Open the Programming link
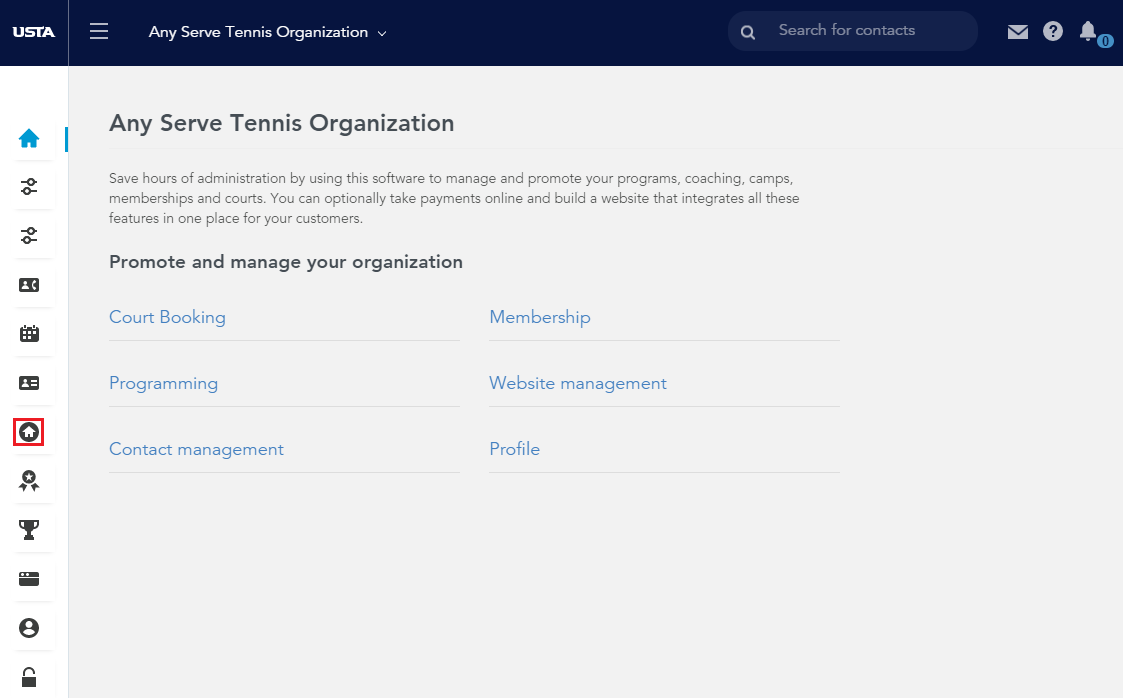Viewport: 1123px width, 698px height. (x=163, y=383)
